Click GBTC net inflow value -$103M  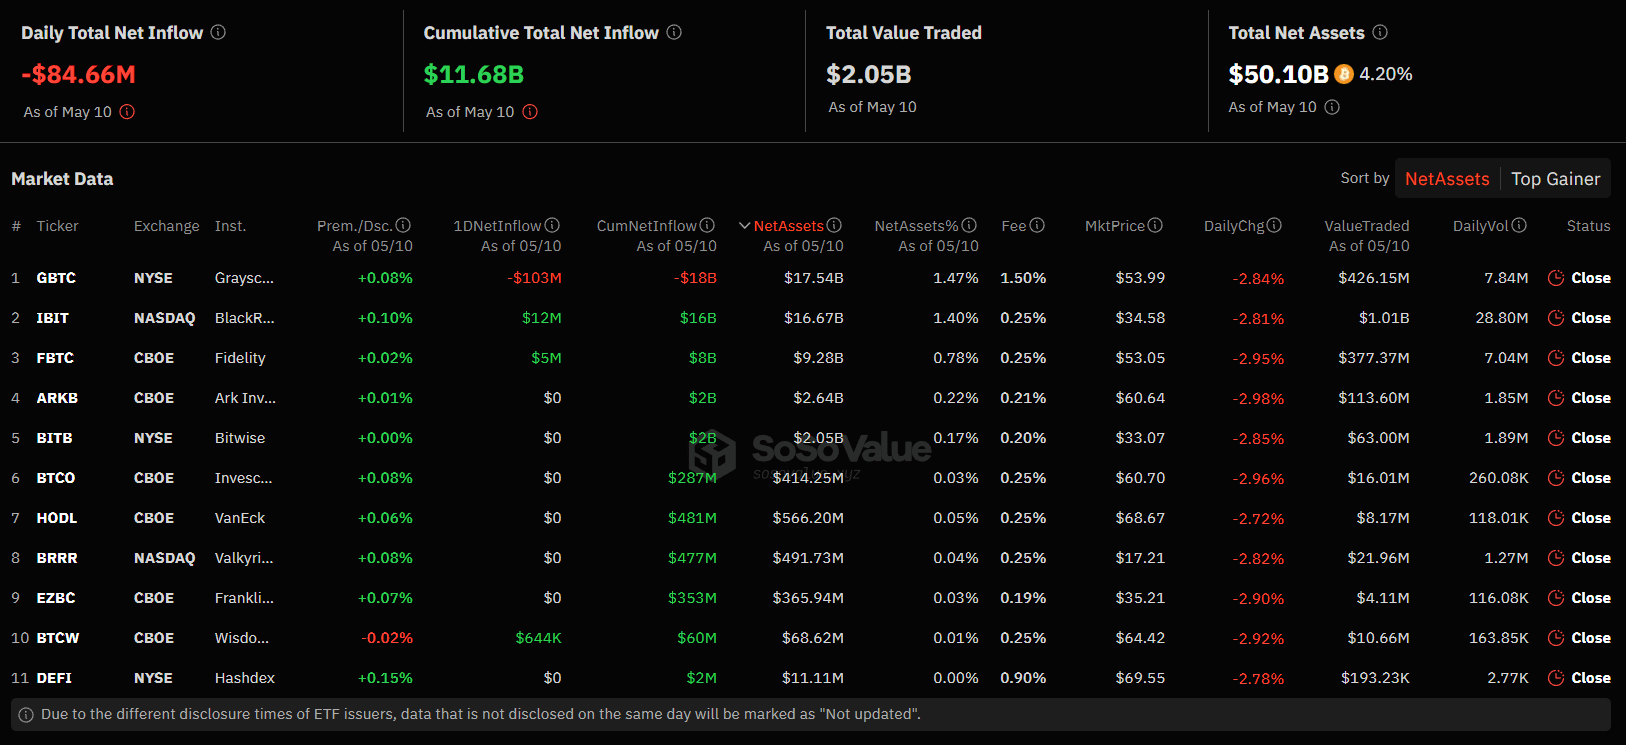tap(534, 278)
